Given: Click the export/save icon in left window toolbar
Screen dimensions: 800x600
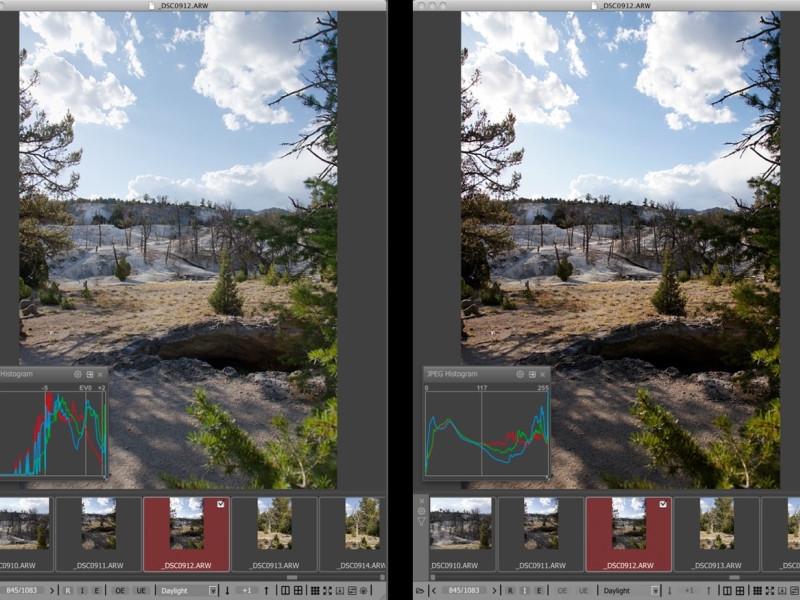Looking at the screenshot, I should click(339, 590).
